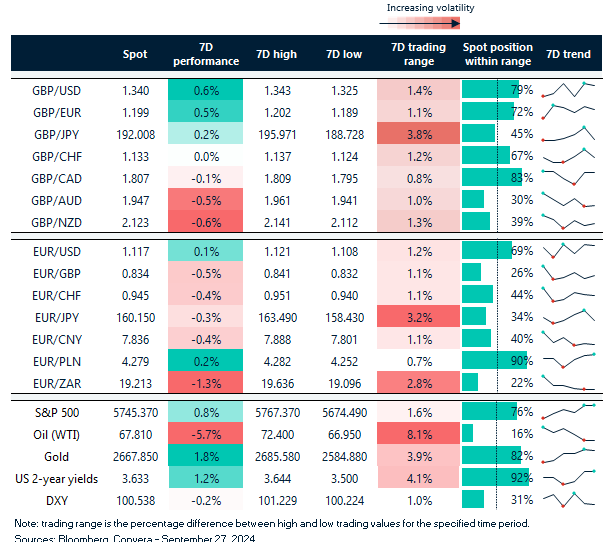Click GBP/JPY spot value 192.008
Screen dimensions: 606x542
(x=136, y=135)
